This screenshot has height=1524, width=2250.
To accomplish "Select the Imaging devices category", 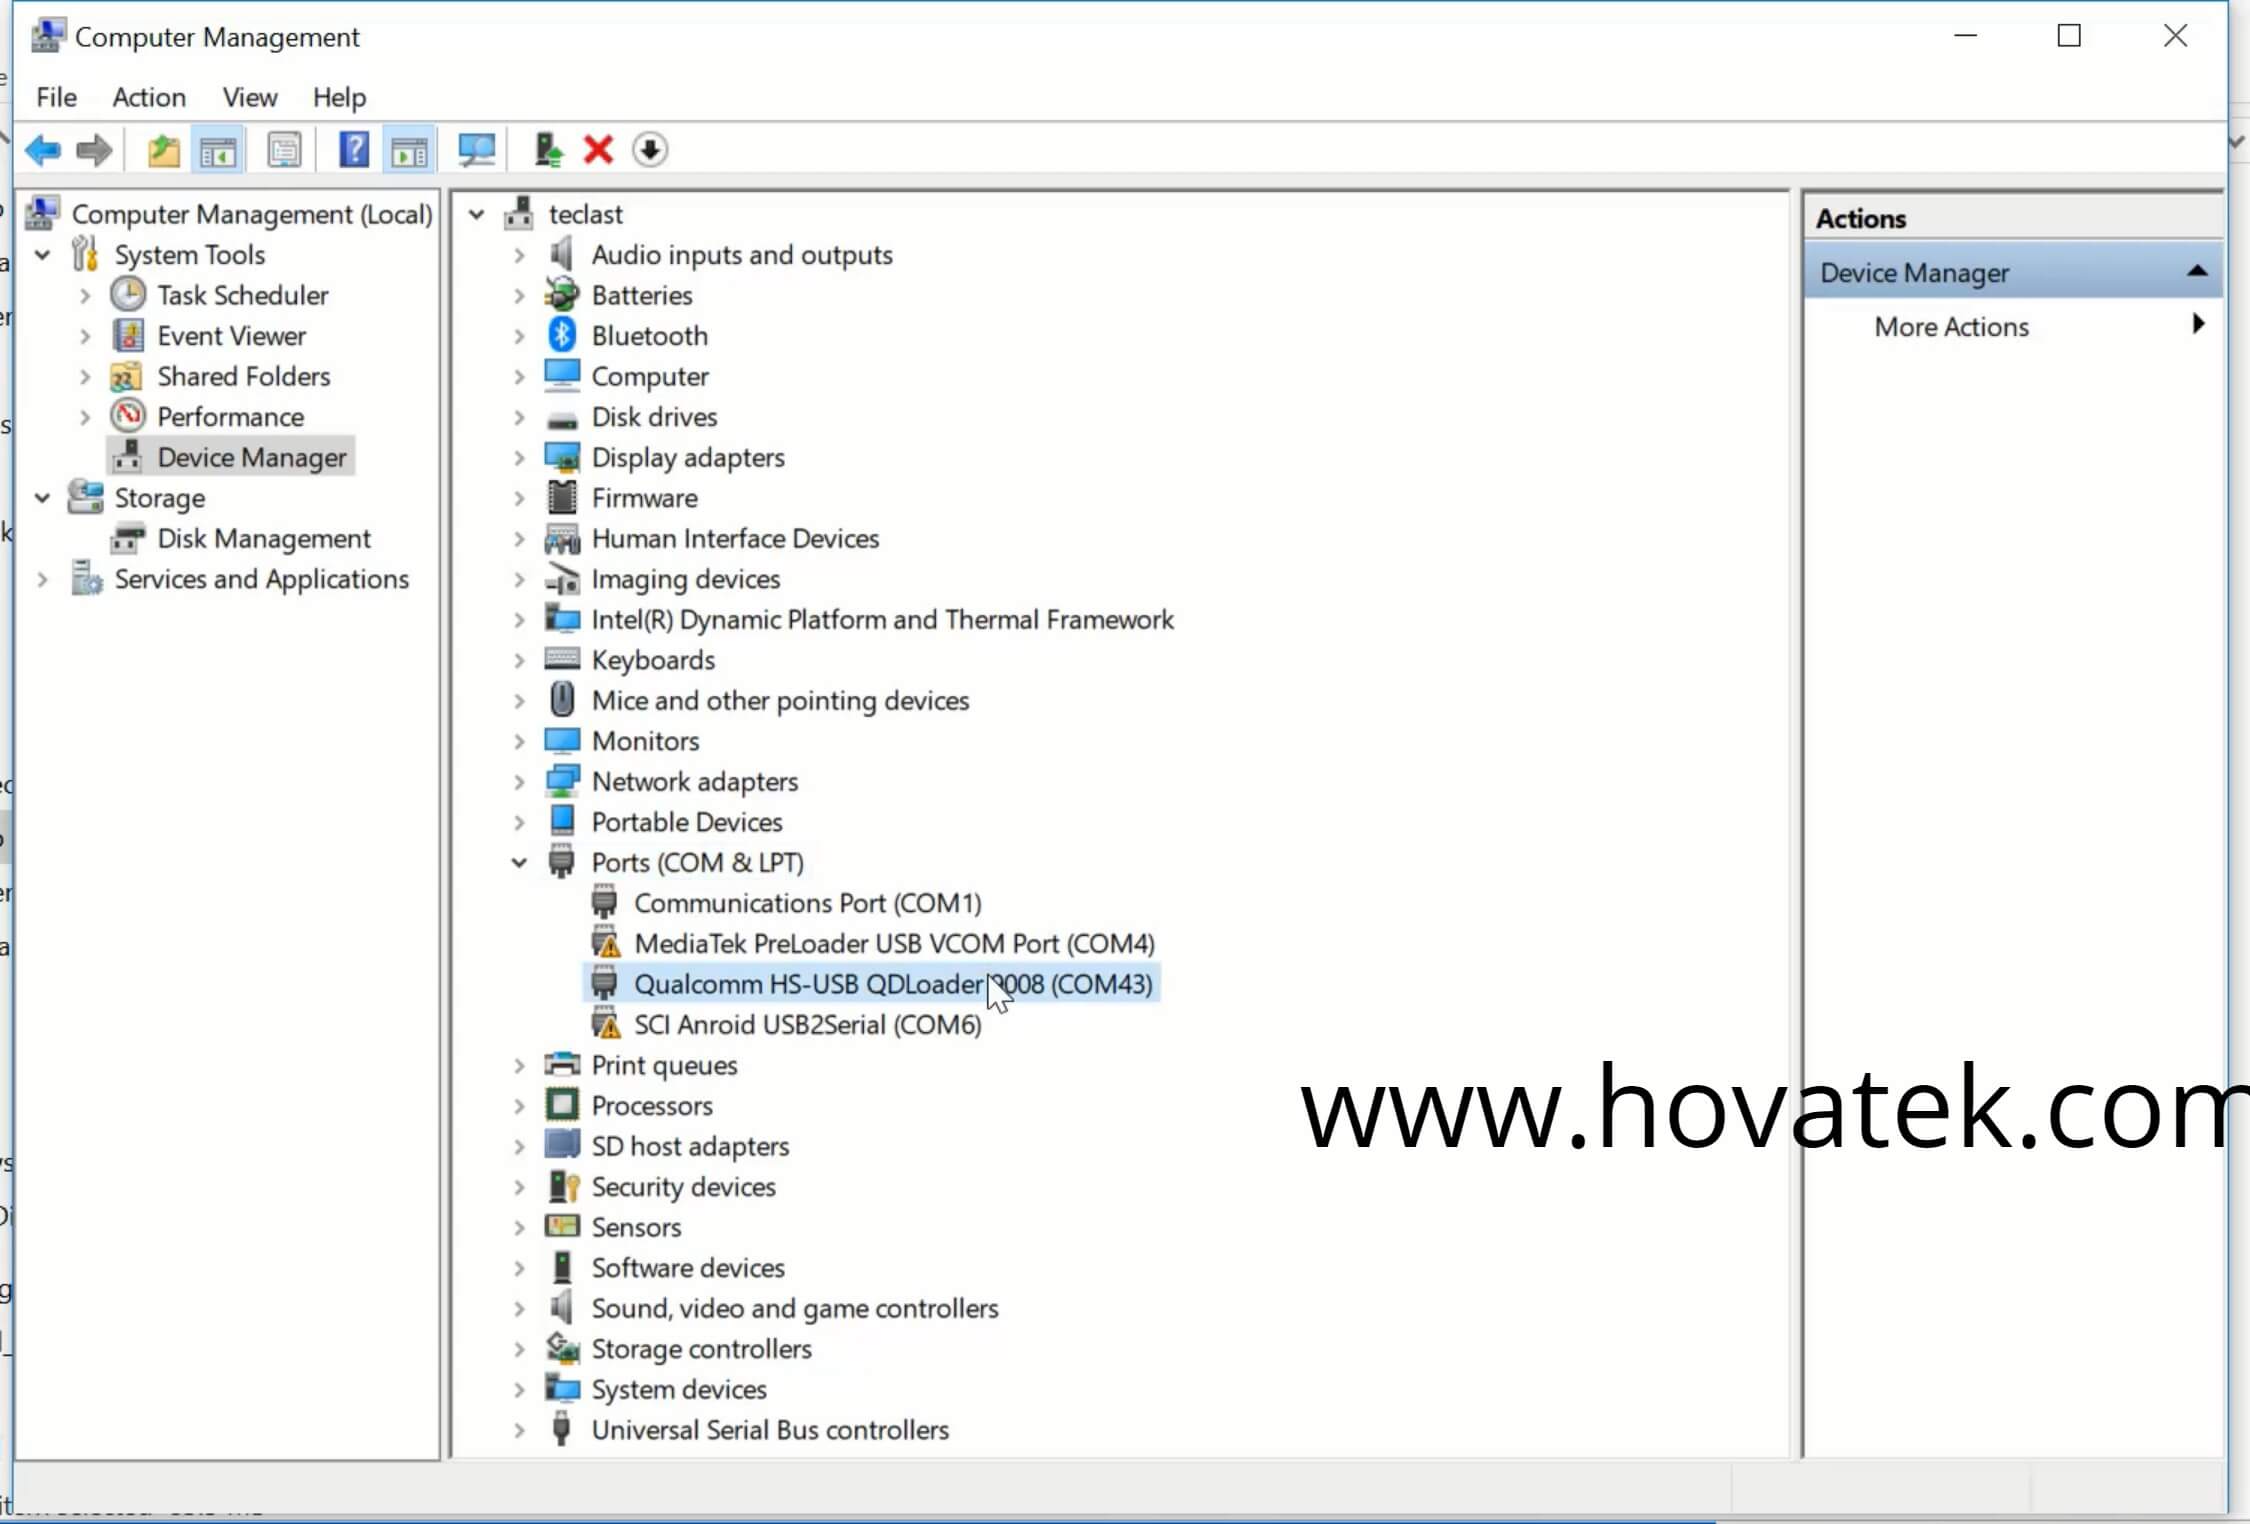I will (685, 579).
